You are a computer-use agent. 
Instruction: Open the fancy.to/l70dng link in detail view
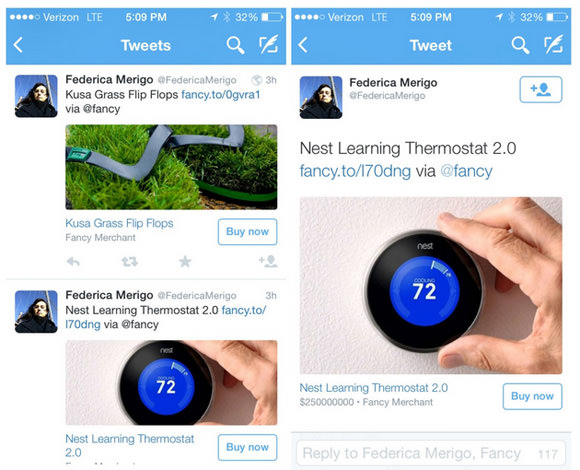point(355,171)
